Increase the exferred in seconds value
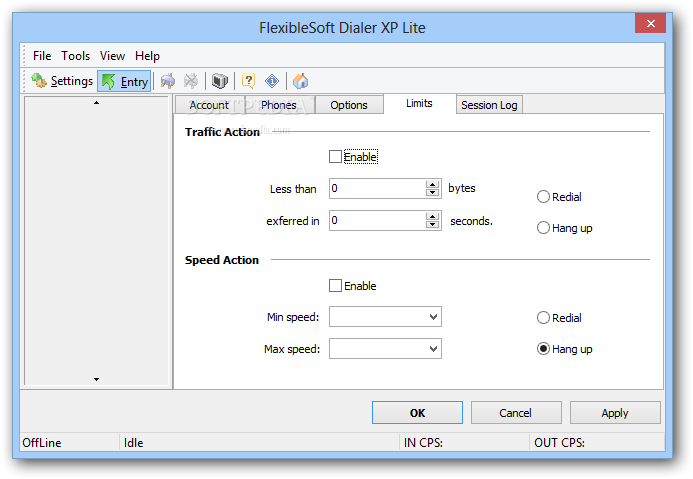 [433, 216]
